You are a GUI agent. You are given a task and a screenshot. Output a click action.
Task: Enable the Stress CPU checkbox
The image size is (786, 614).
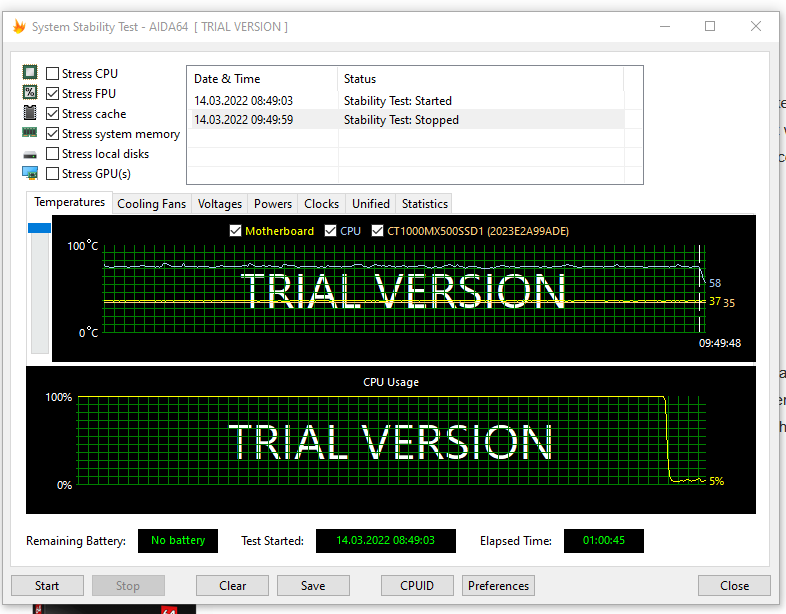[x=52, y=74]
